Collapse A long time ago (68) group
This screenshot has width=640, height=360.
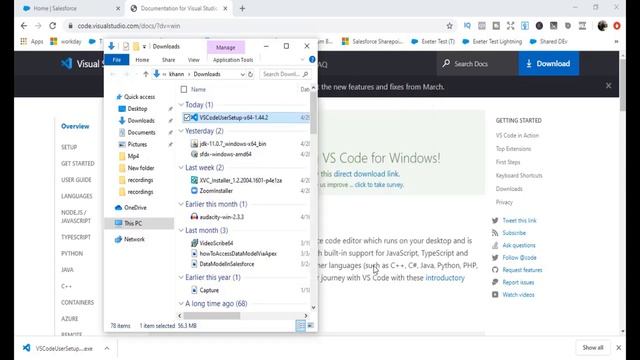tap(181, 303)
